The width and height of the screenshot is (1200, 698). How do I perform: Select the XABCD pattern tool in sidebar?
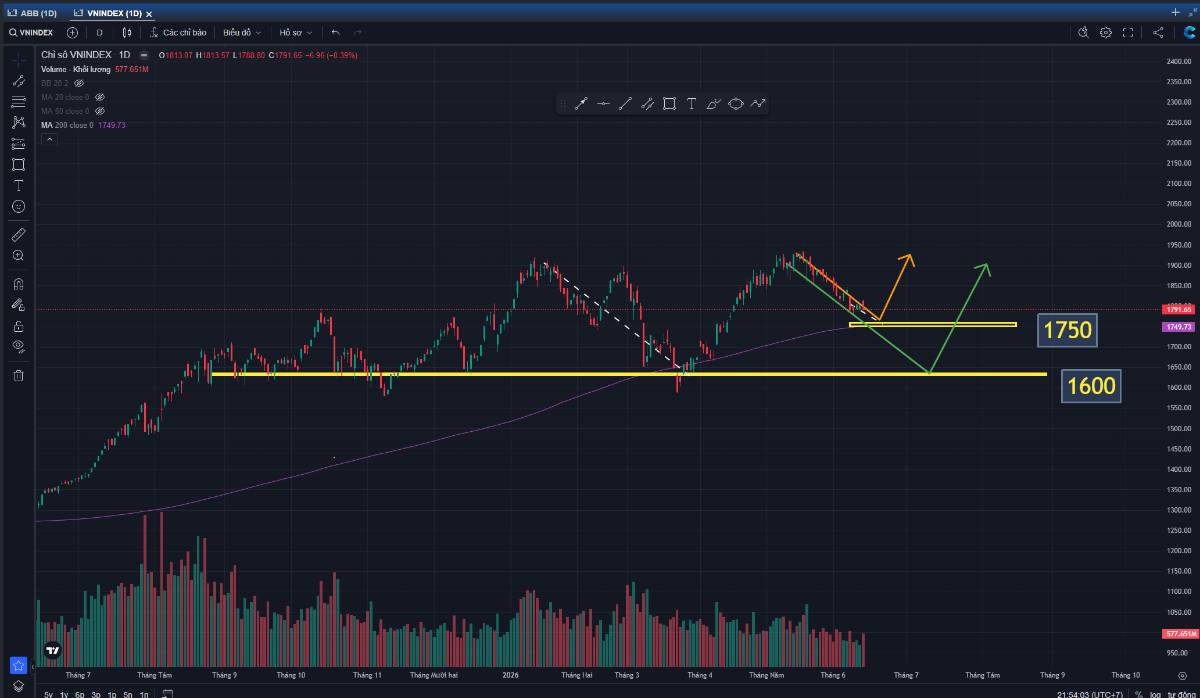[18, 122]
